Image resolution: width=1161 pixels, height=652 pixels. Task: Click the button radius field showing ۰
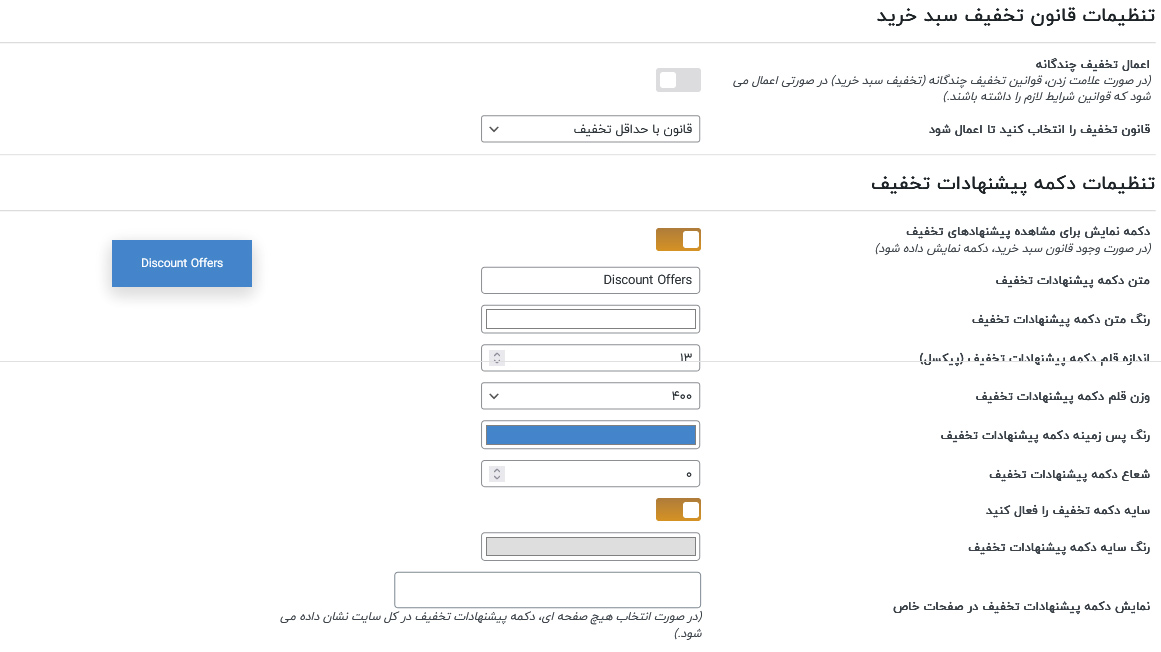[x=590, y=474]
